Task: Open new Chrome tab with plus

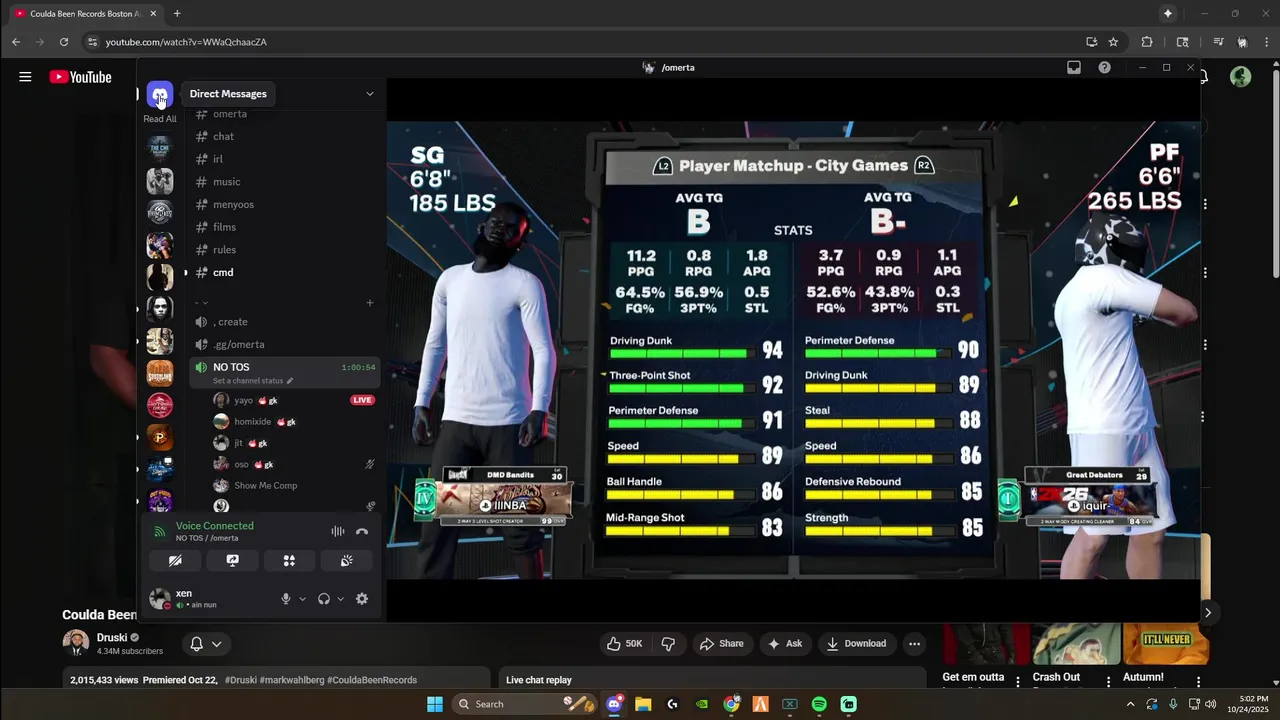Action: [177, 14]
